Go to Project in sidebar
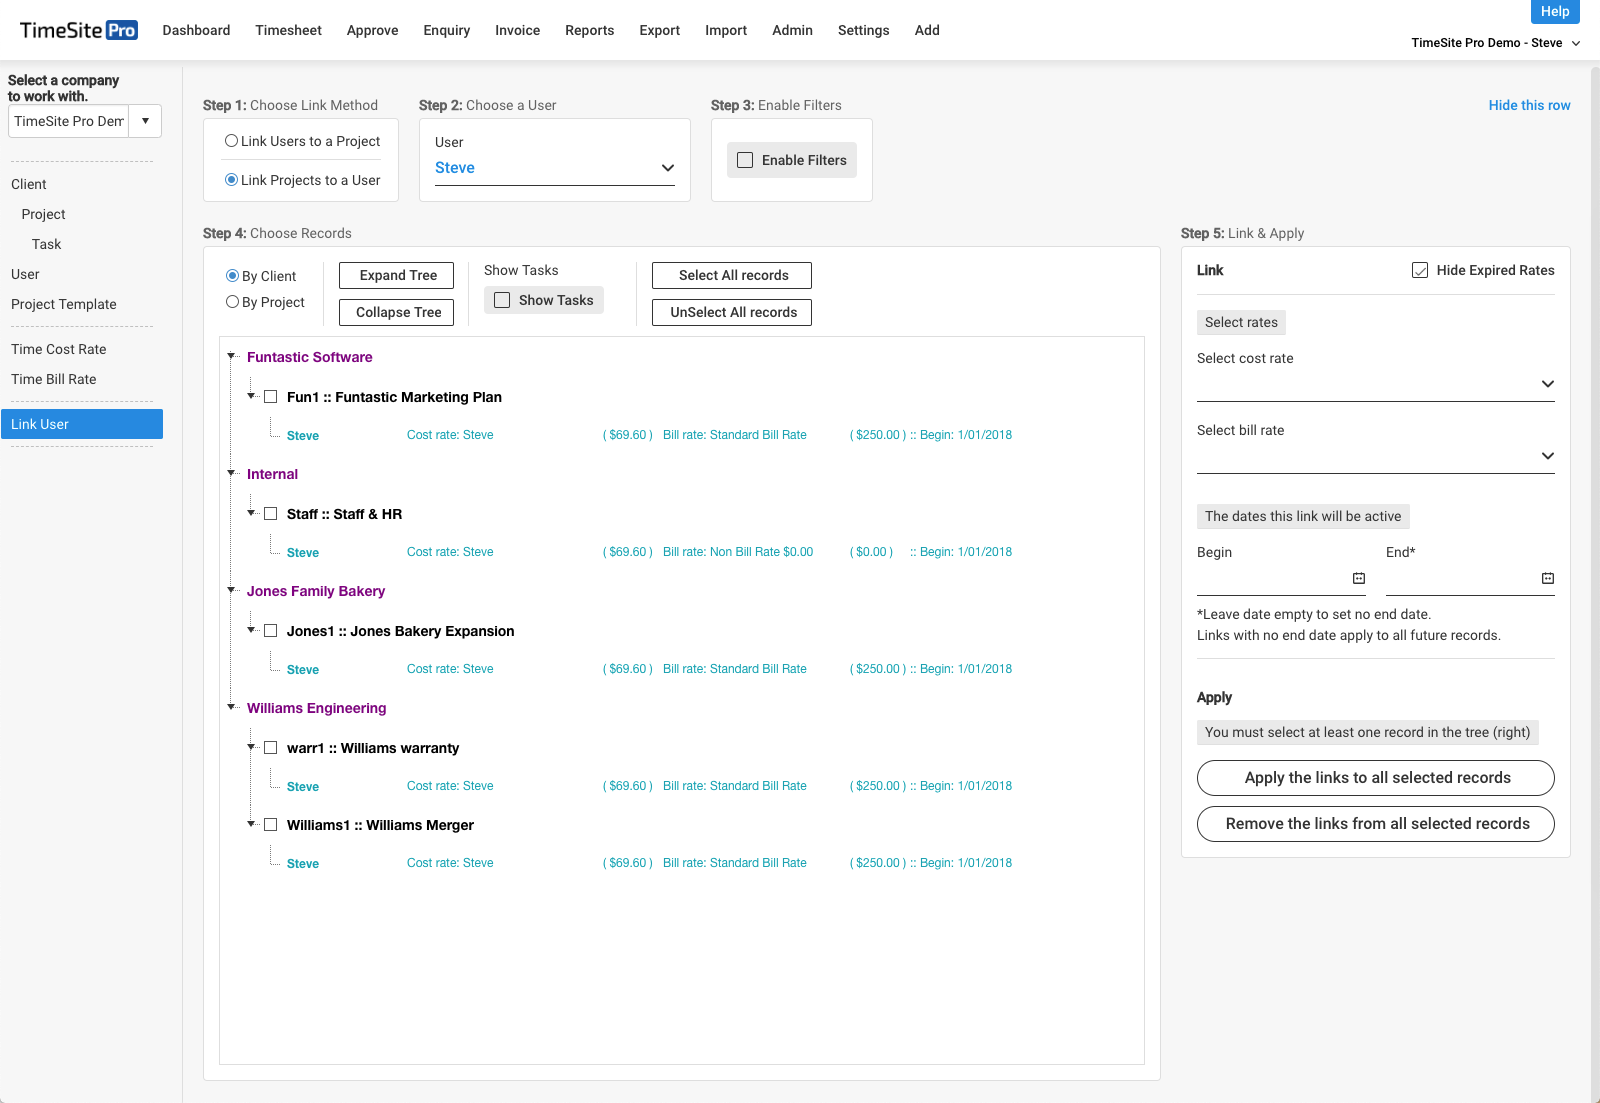The image size is (1600, 1103). point(43,214)
